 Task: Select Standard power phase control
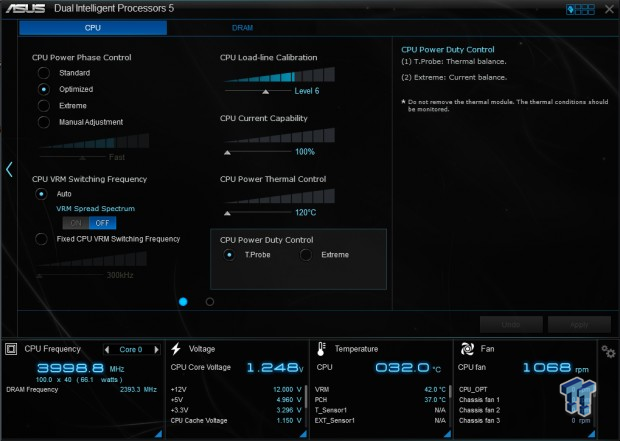pos(44,73)
